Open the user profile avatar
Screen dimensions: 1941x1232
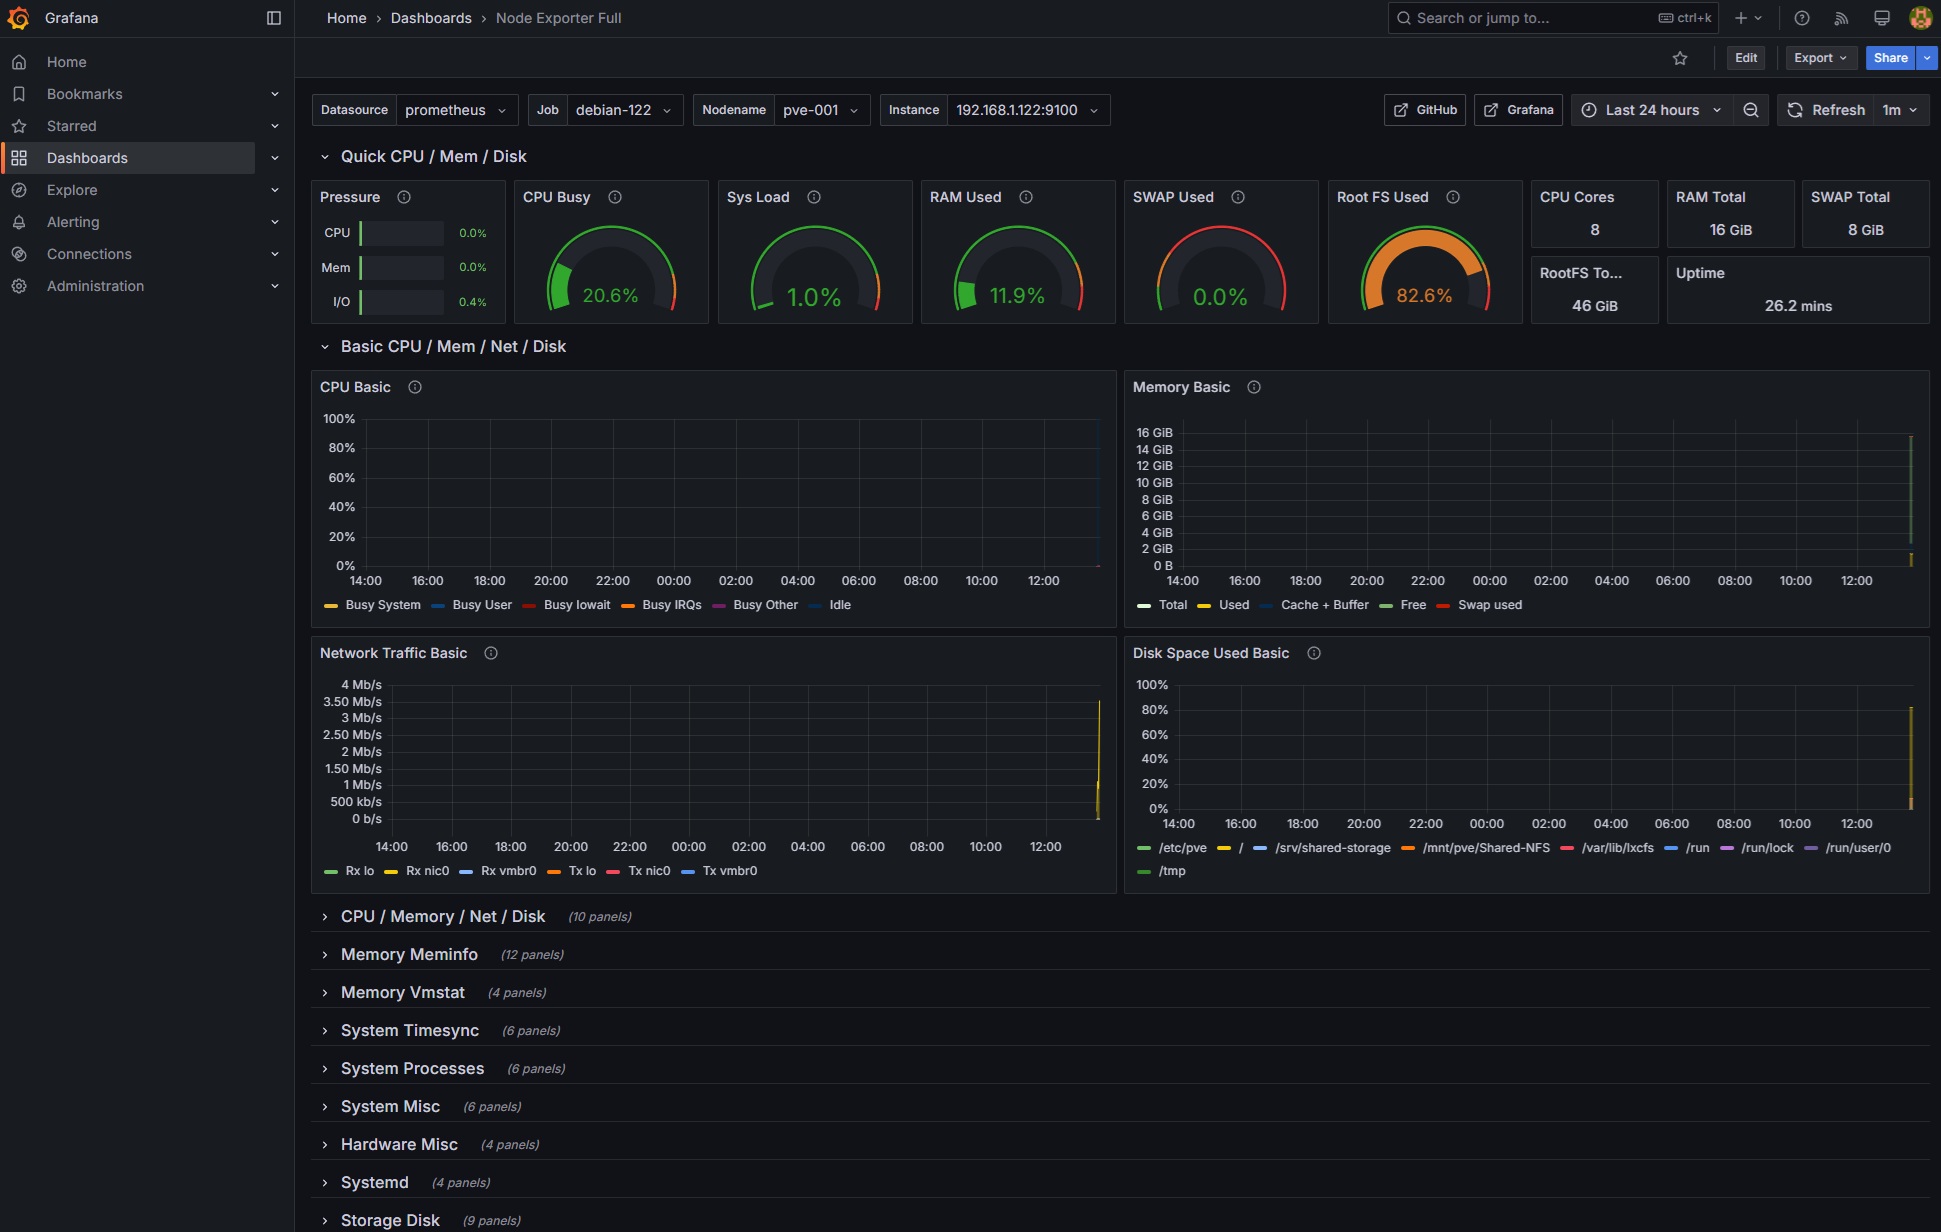pyautogui.click(x=1920, y=18)
